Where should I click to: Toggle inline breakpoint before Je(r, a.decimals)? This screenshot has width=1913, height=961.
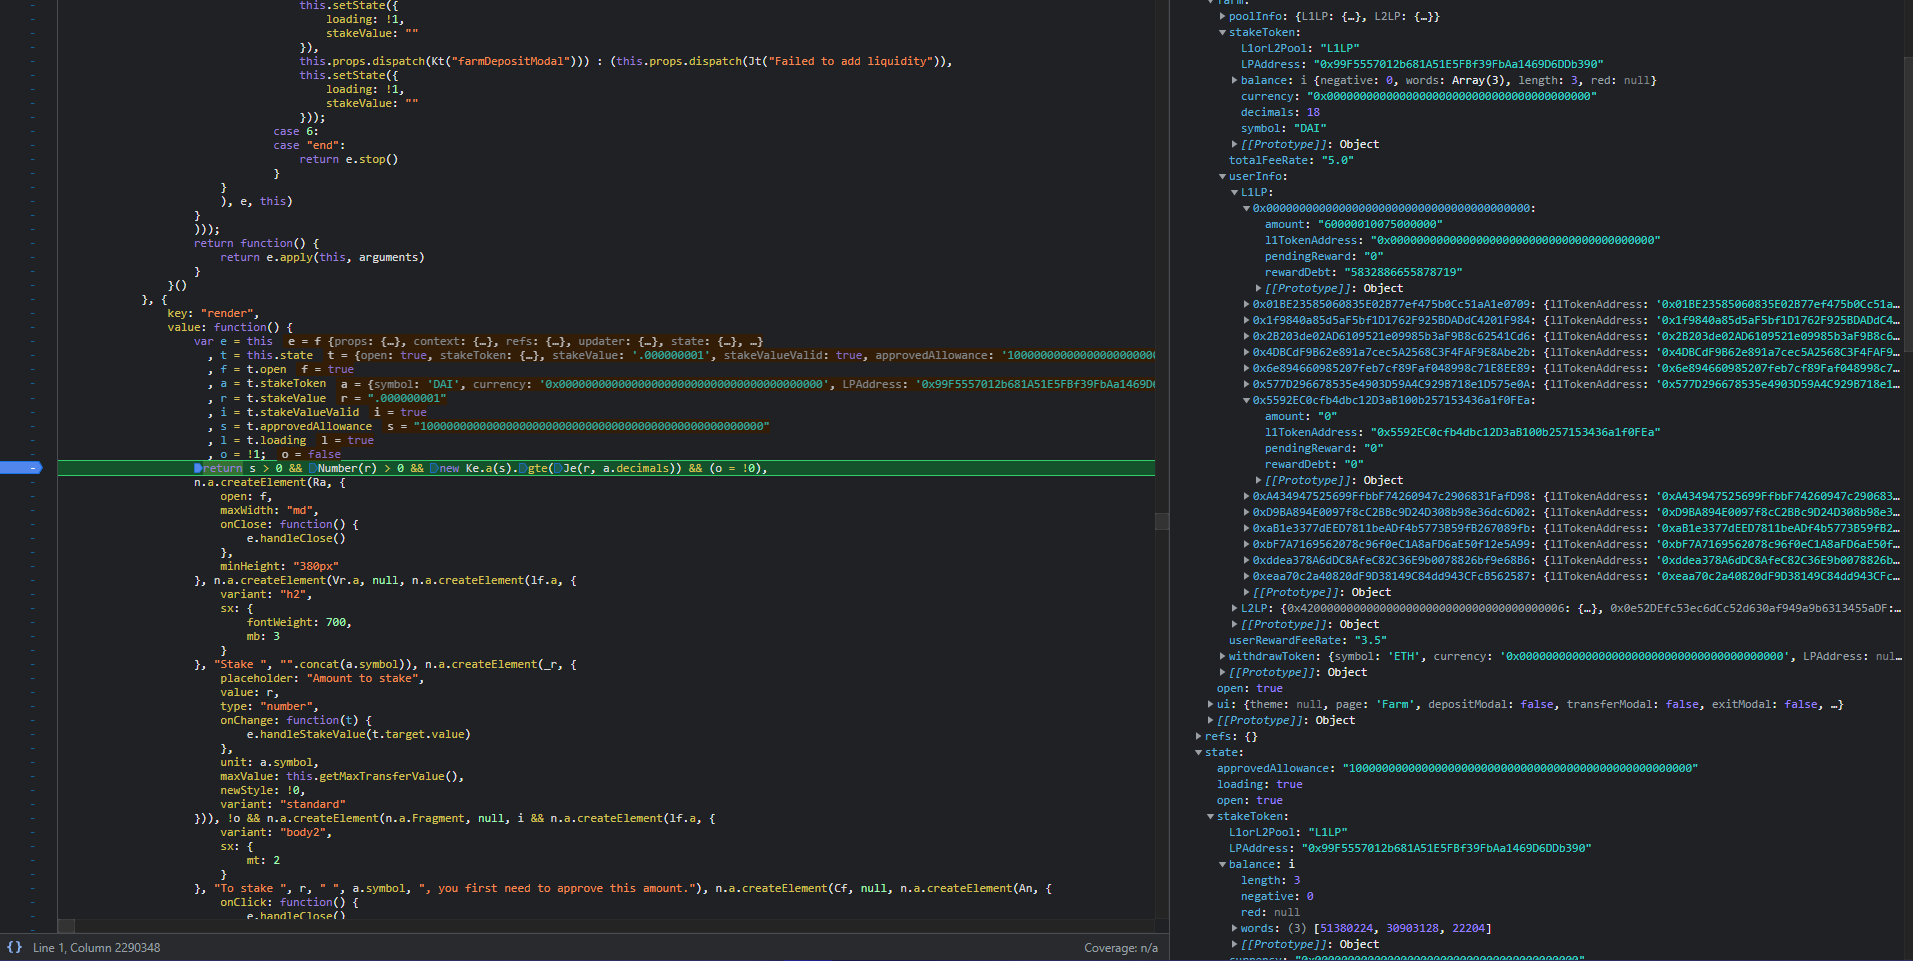(559, 468)
